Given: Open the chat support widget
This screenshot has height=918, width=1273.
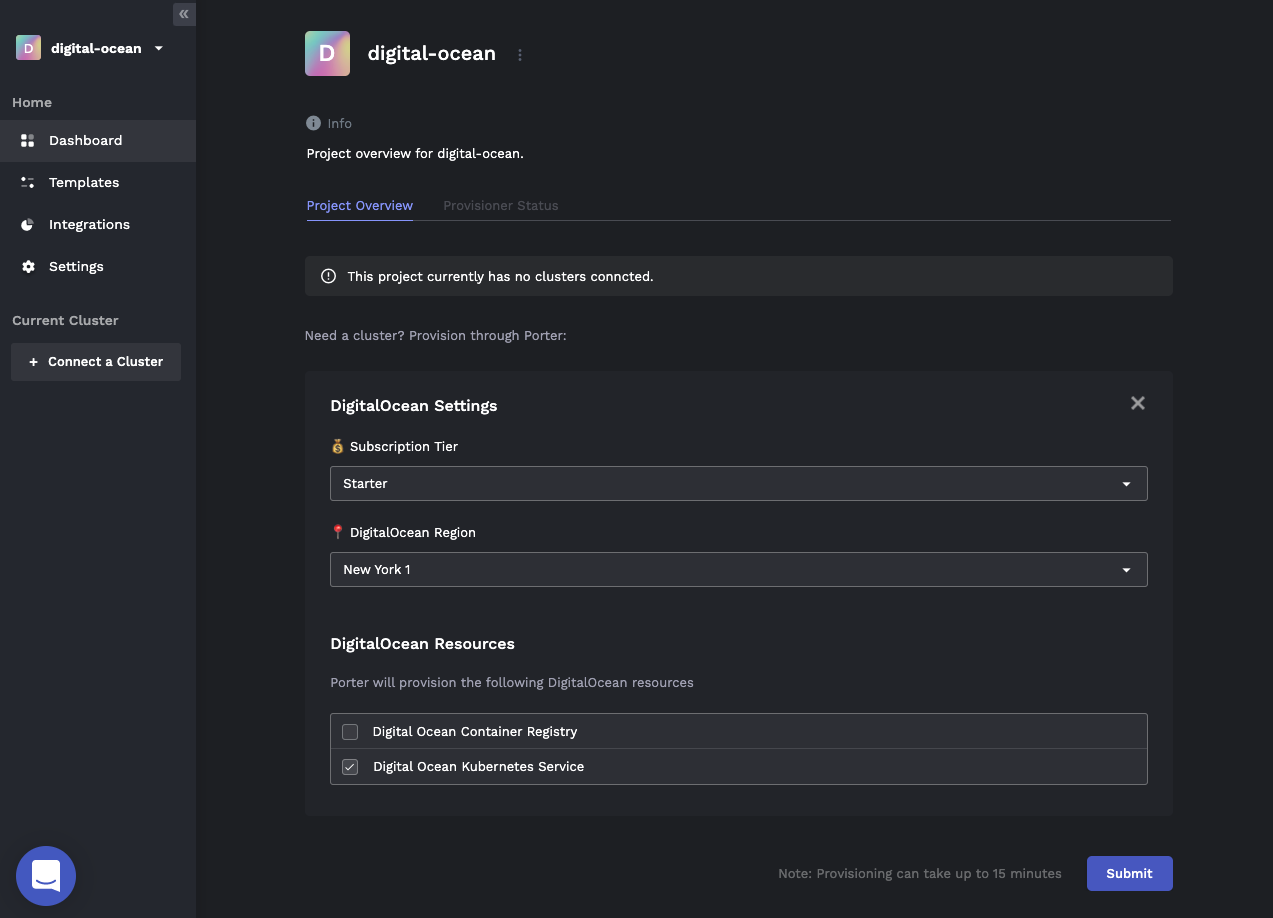Looking at the screenshot, I should [x=46, y=876].
